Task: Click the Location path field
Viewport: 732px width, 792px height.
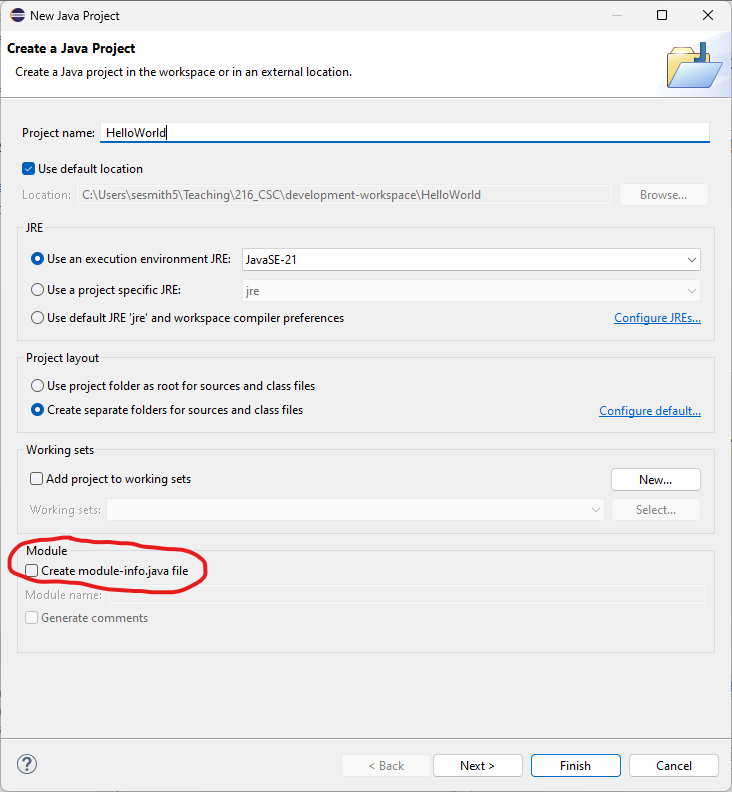Action: pos(344,195)
